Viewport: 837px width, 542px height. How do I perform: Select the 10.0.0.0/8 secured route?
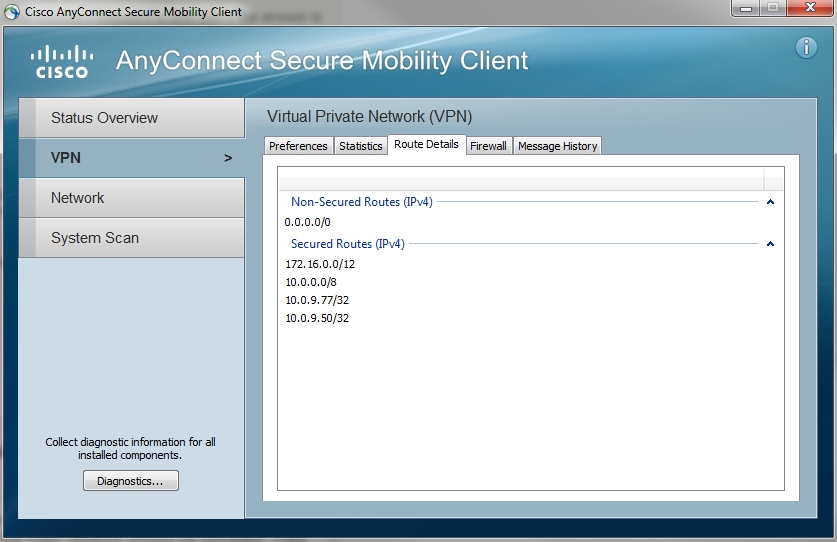tap(311, 282)
